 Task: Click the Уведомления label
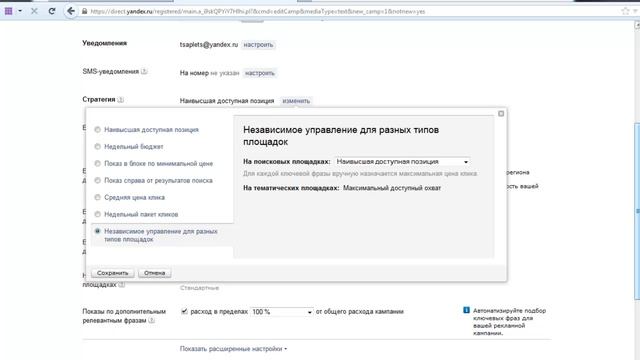click(x=104, y=43)
